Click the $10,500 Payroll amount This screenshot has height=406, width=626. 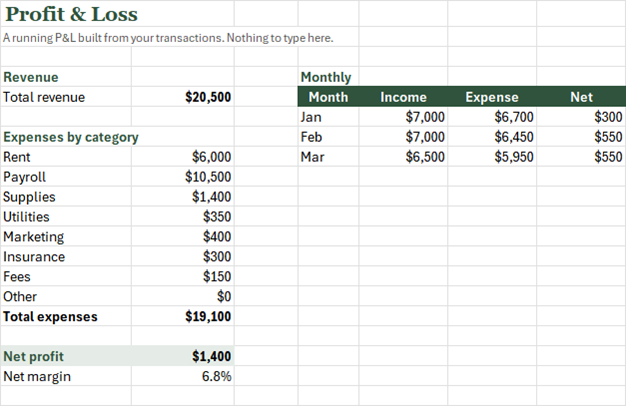click(208, 177)
